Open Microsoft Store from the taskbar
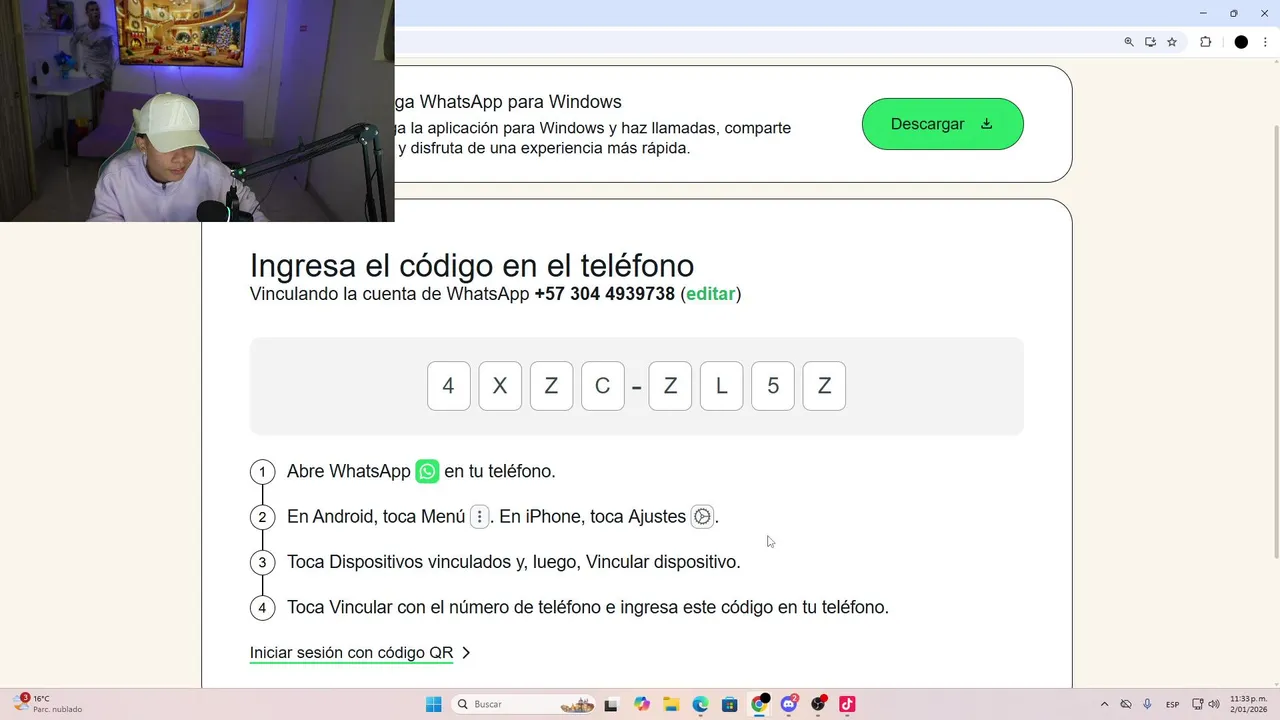This screenshot has height=720, width=1280. pos(730,704)
